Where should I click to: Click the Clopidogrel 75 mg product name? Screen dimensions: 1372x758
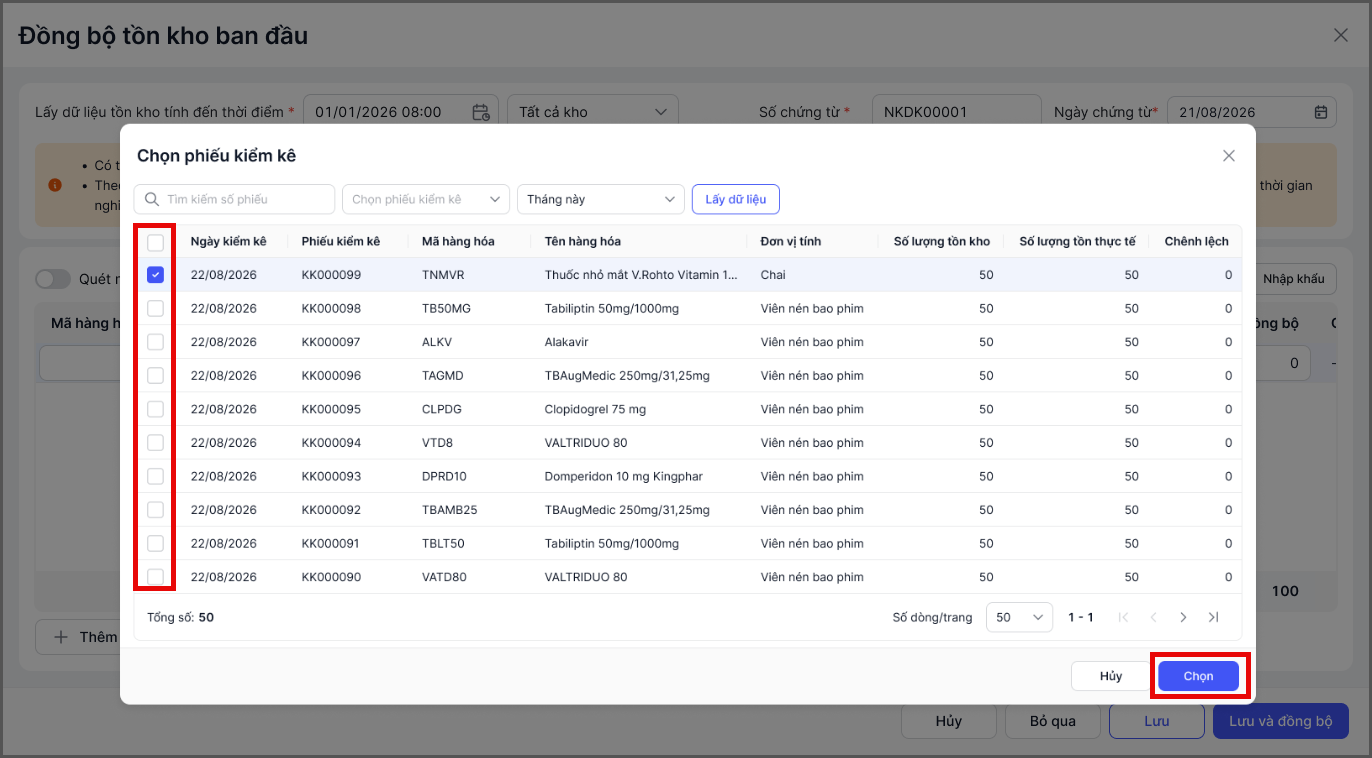click(595, 409)
